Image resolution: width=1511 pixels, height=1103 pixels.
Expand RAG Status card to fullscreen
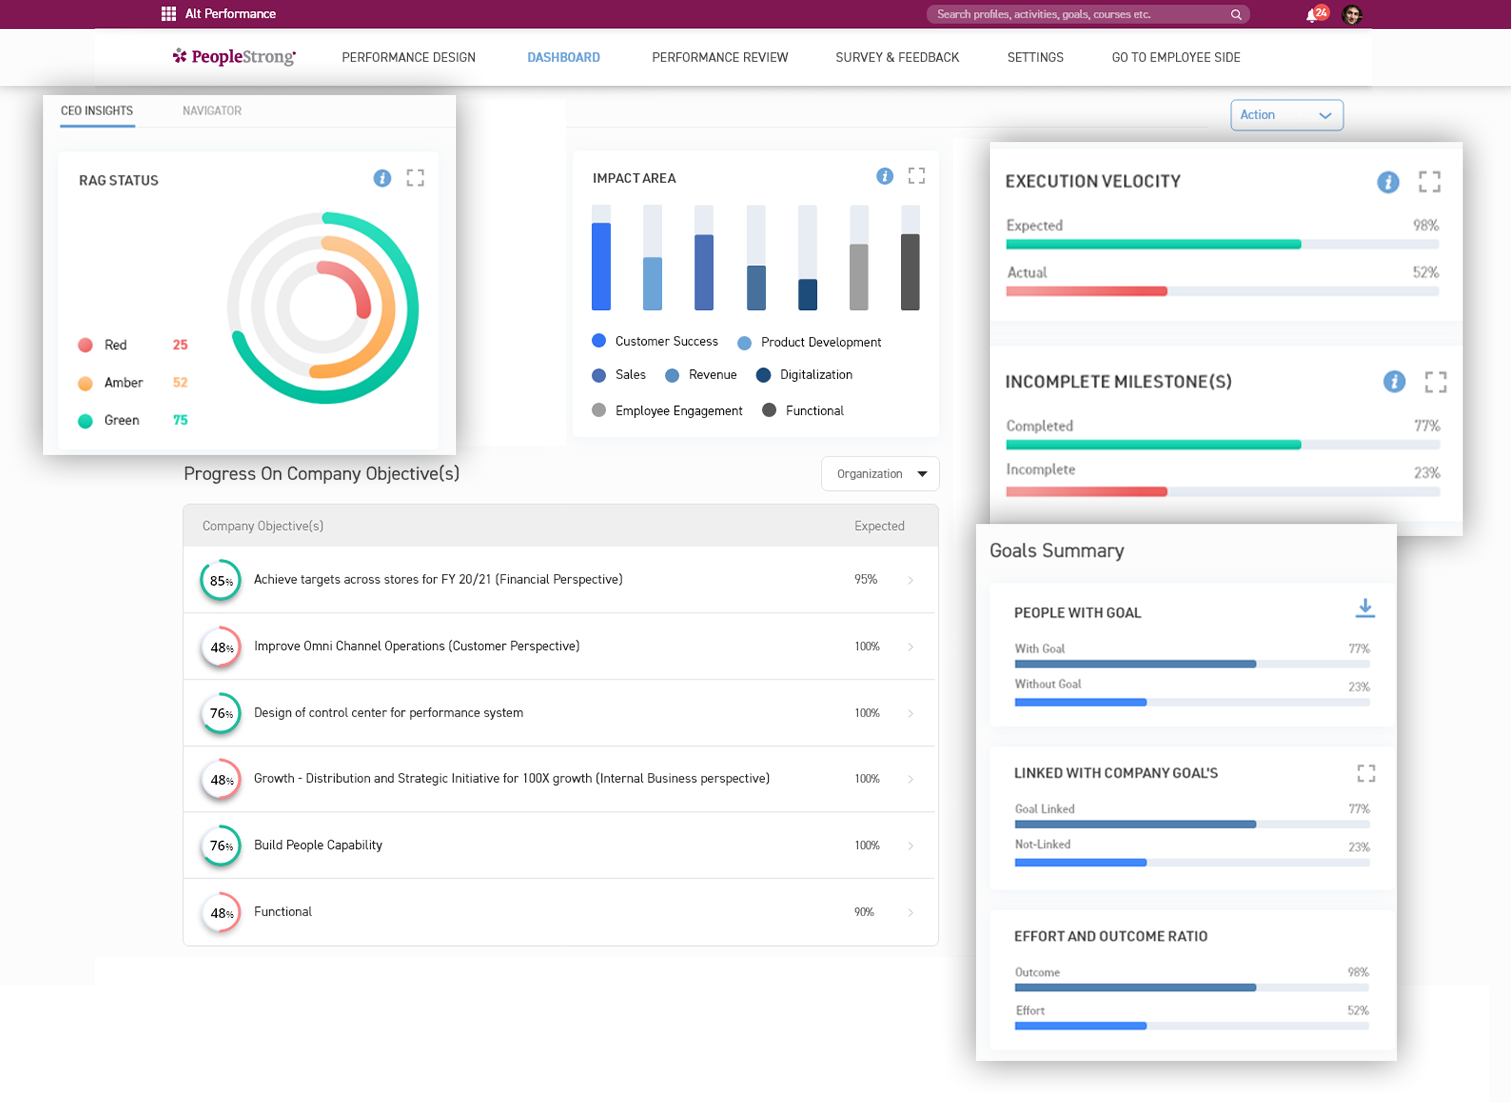tap(415, 178)
